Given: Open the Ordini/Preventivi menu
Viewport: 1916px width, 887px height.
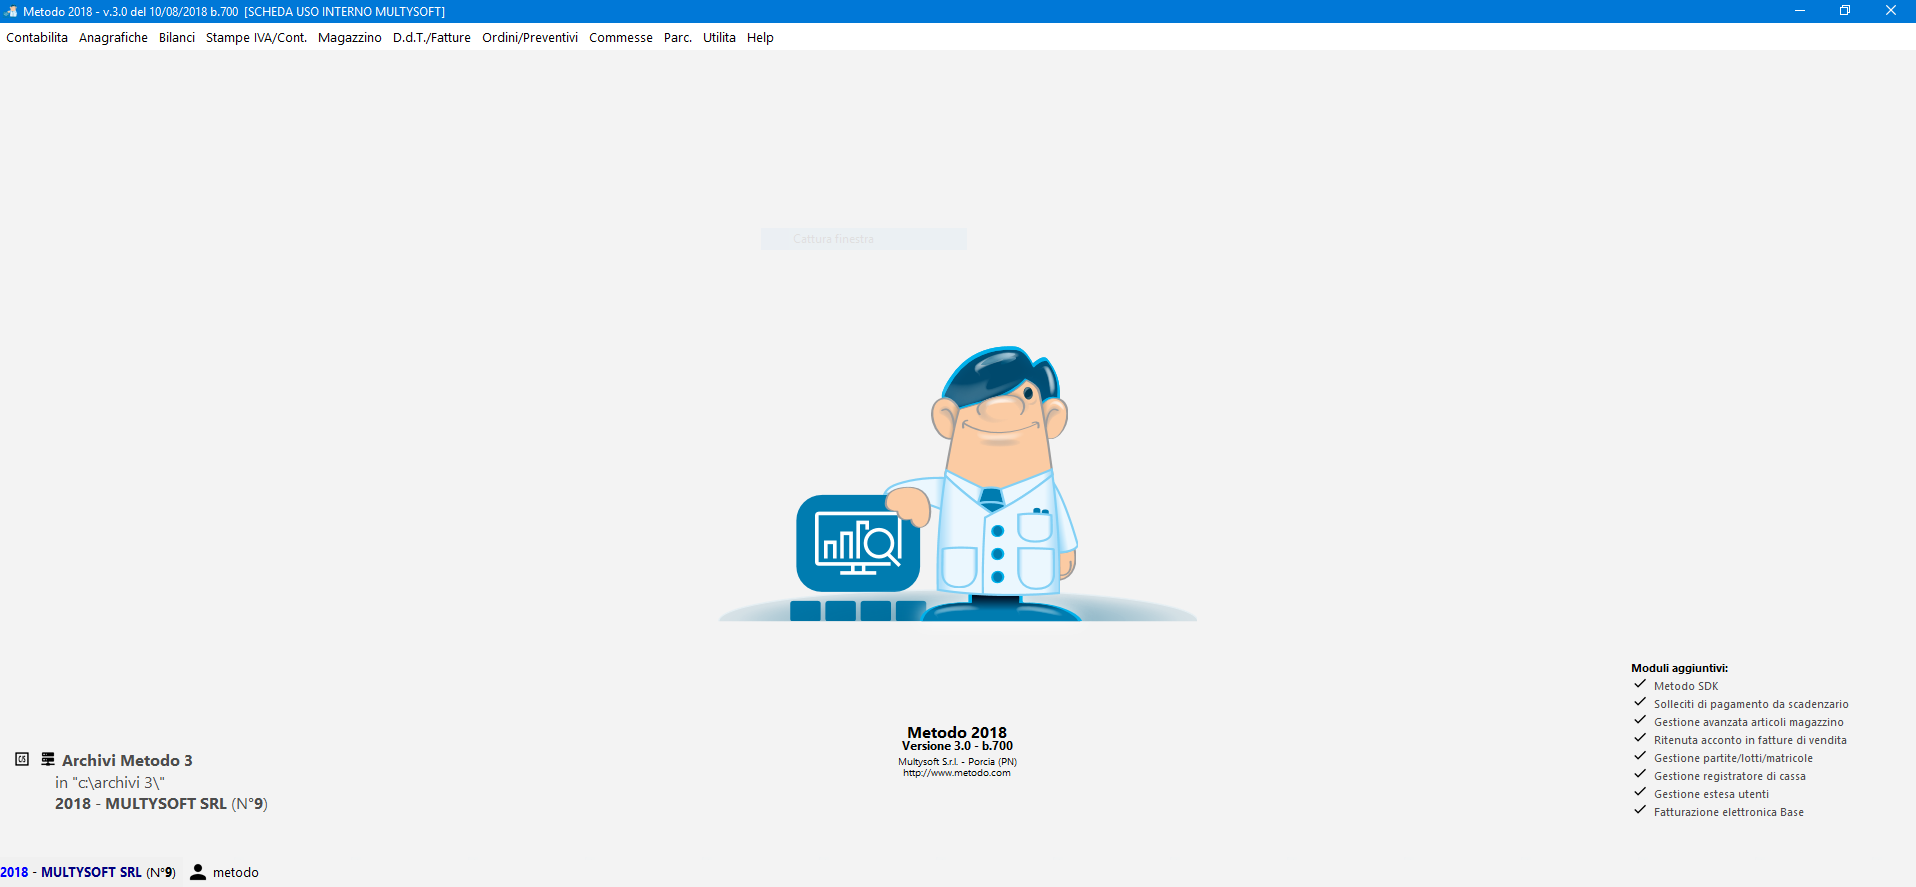Looking at the screenshot, I should [x=530, y=37].
